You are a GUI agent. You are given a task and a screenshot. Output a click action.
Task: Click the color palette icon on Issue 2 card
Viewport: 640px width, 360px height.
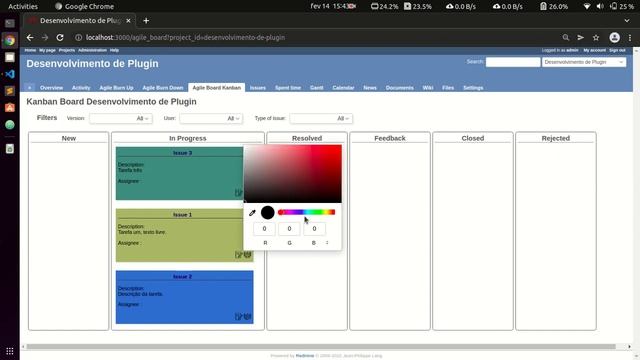pos(248,316)
